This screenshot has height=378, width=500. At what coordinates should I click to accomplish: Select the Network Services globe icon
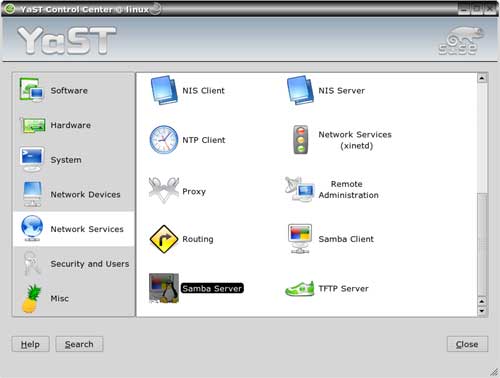tap(32, 229)
